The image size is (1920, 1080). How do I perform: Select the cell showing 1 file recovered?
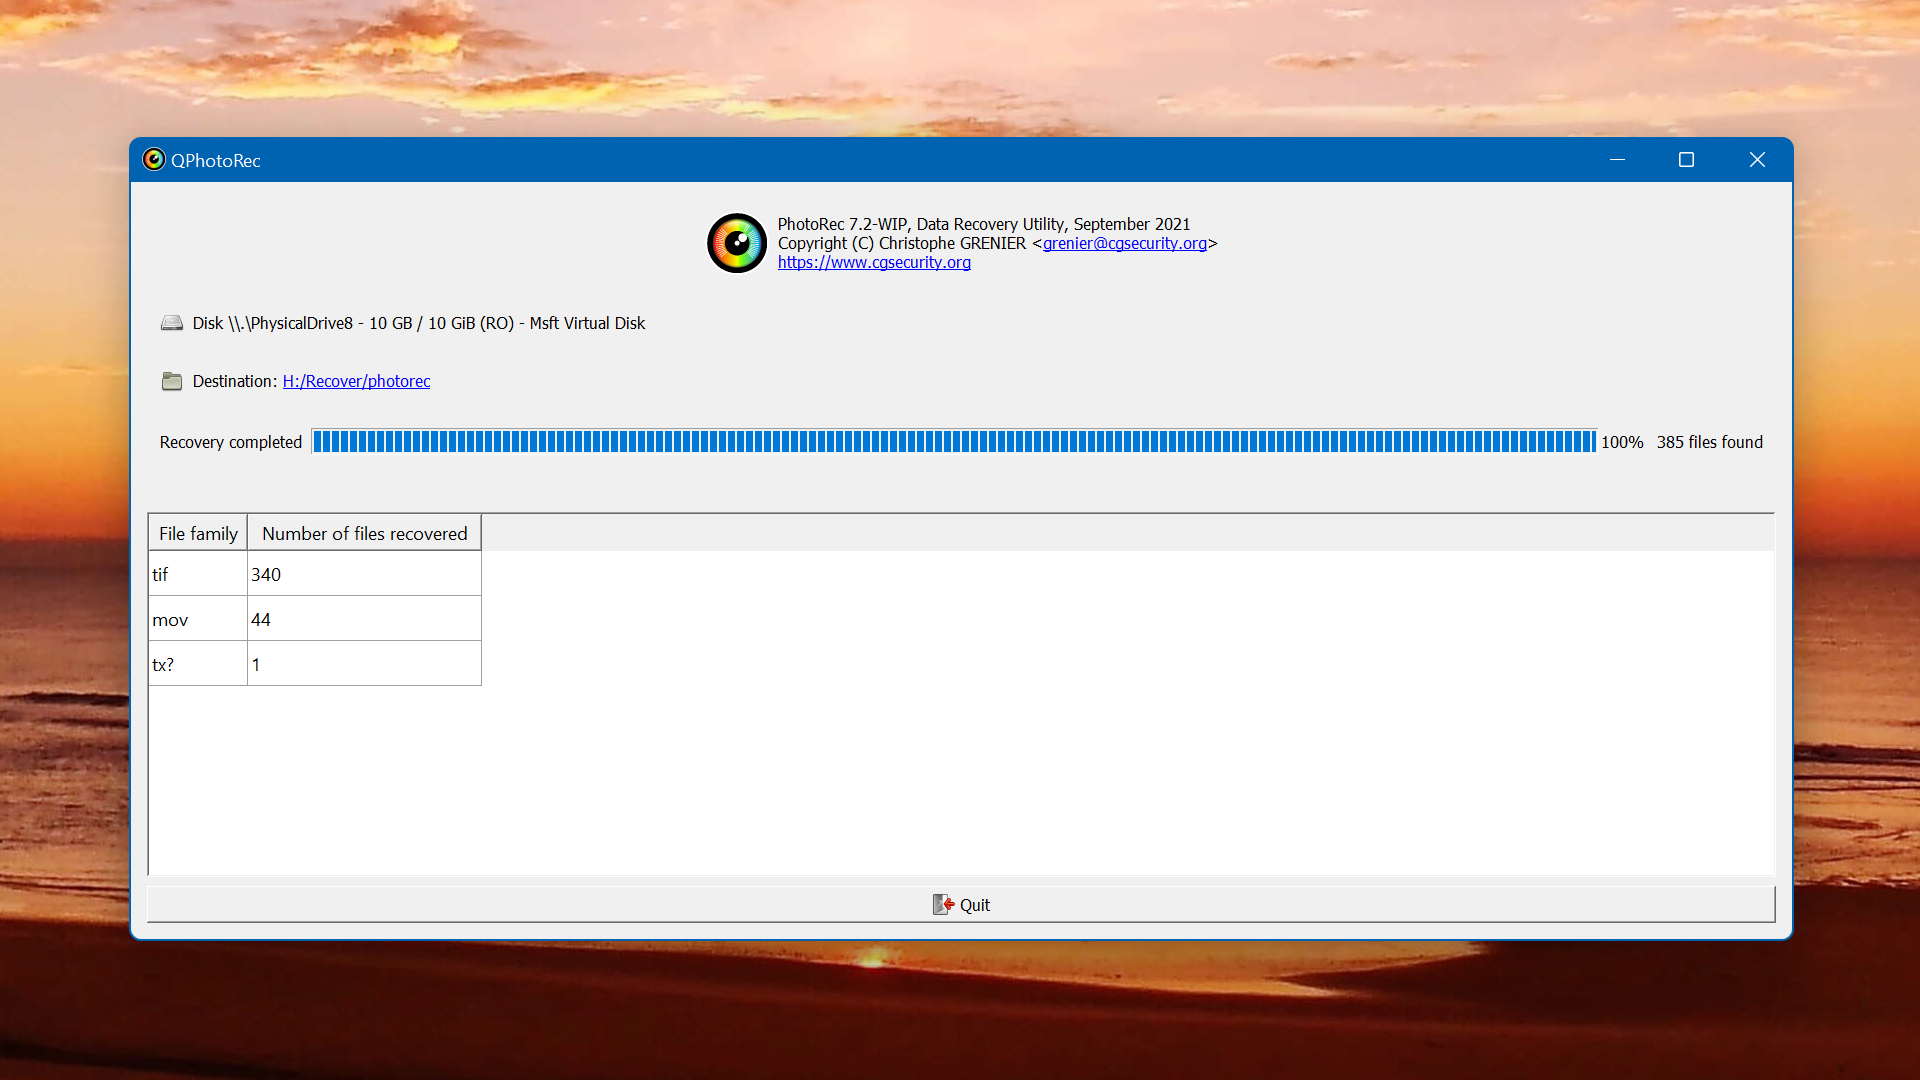click(364, 664)
